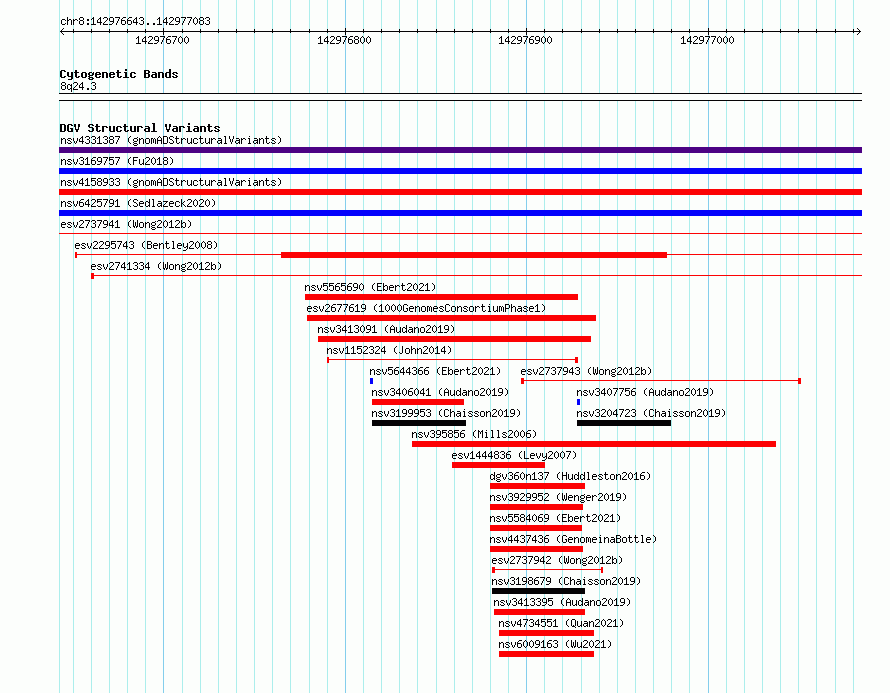Click nsv4437436 red variant bar

coord(536,549)
